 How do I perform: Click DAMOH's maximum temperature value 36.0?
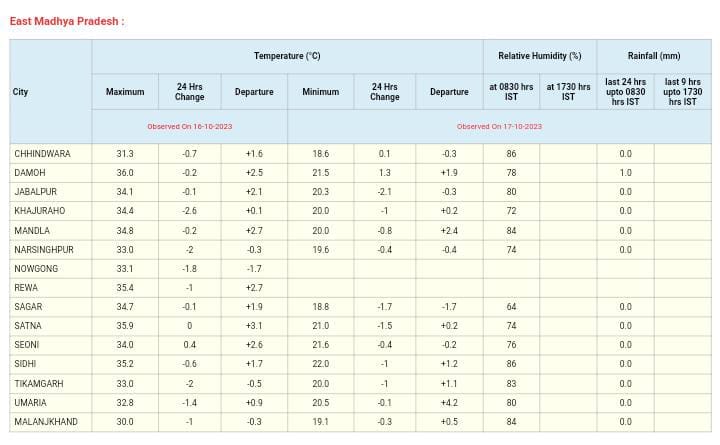(x=125, y=173)
